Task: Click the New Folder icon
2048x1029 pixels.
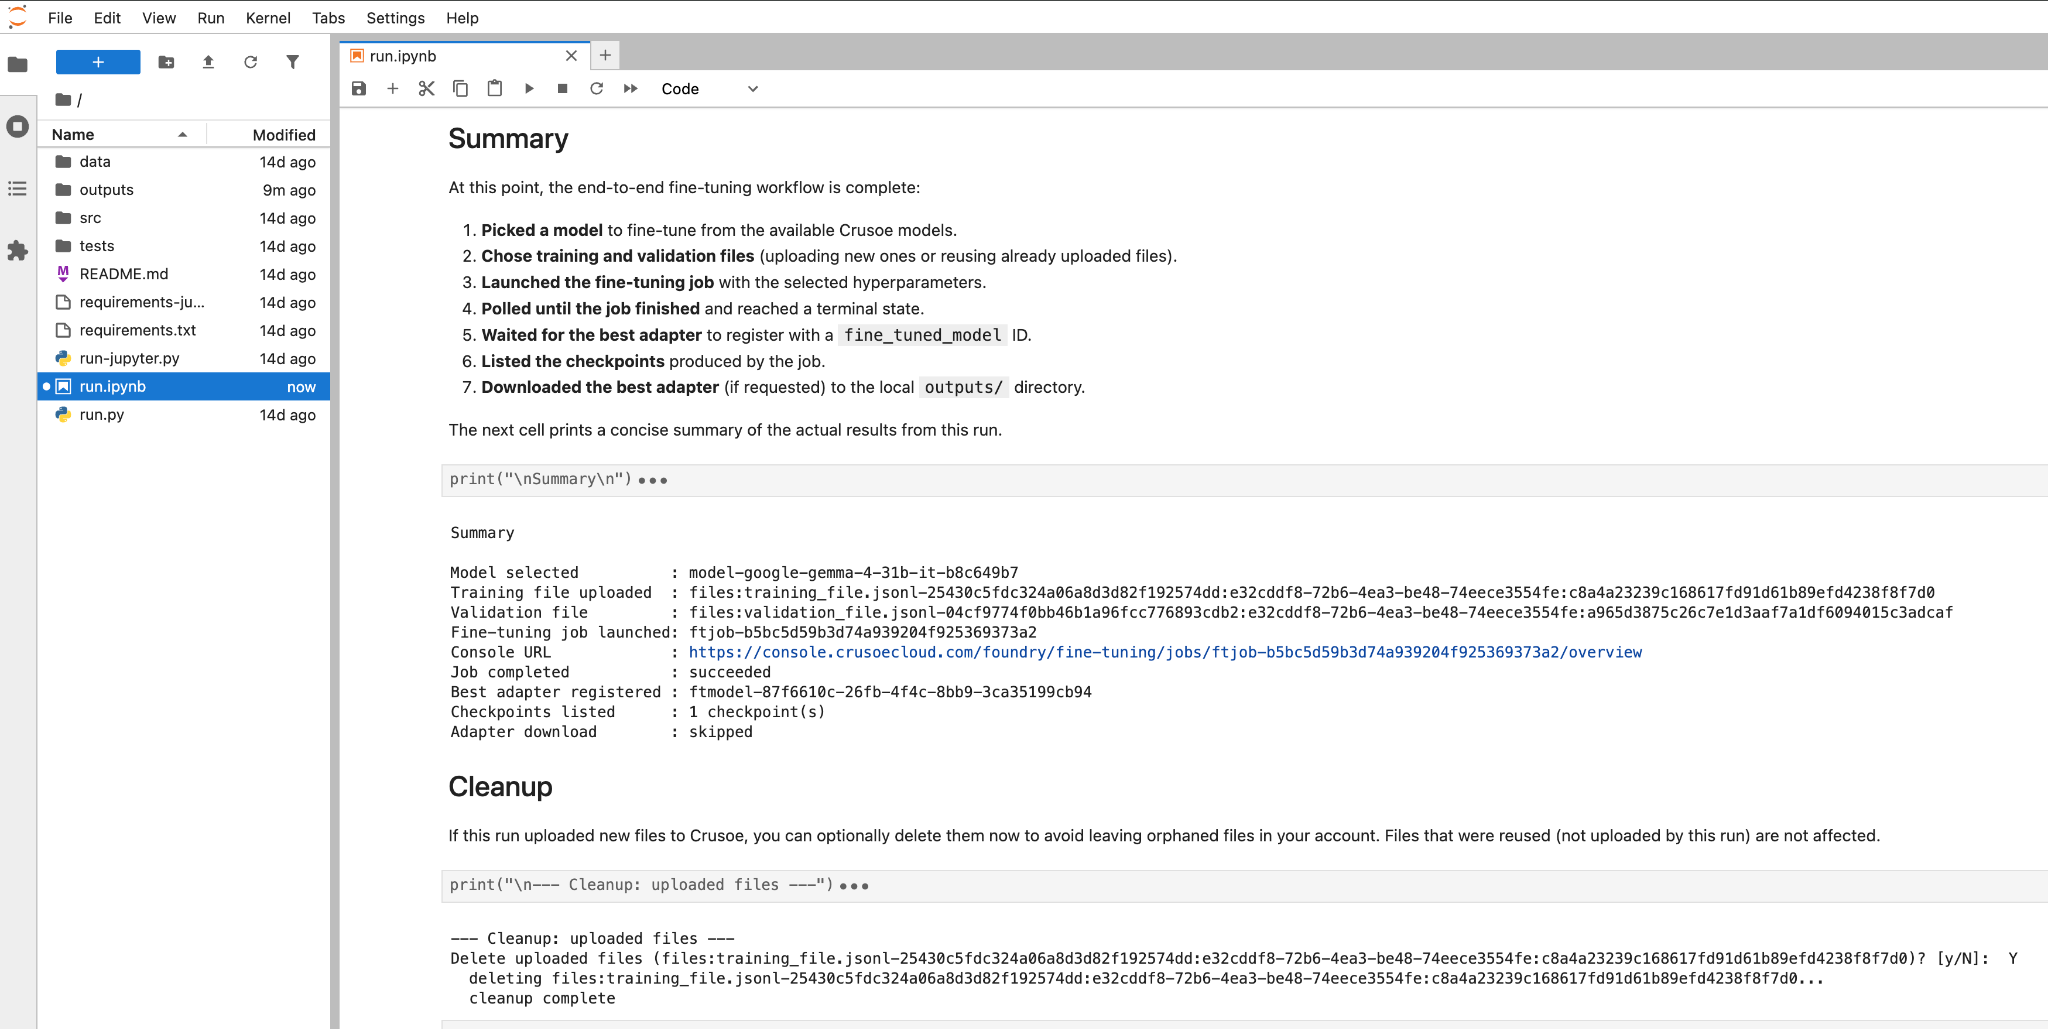Action: click(167, 62)
